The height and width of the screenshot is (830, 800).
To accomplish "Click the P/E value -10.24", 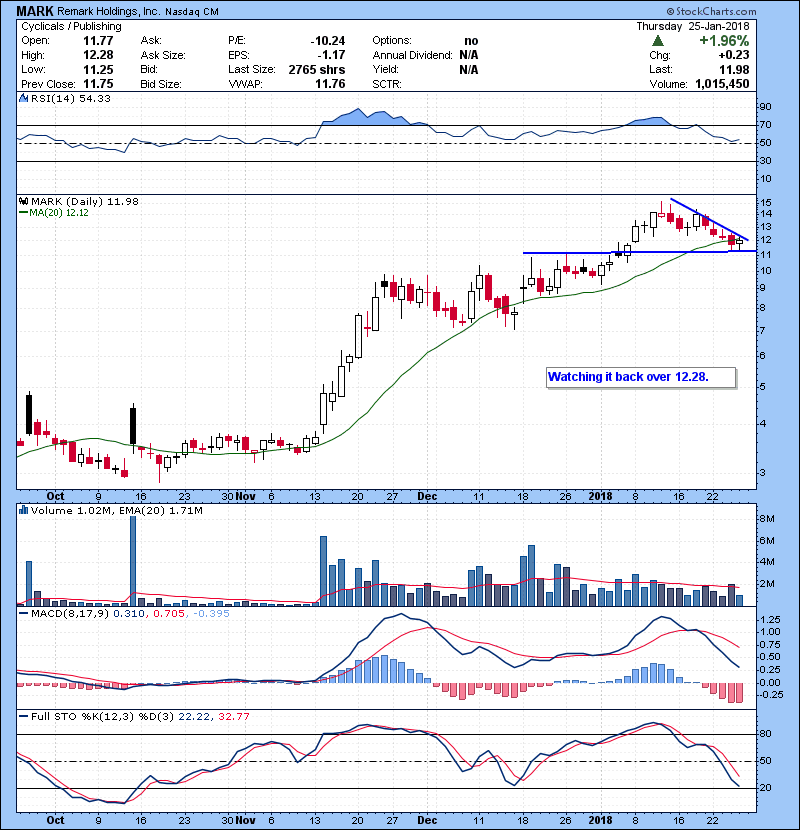I will point(328,41).
